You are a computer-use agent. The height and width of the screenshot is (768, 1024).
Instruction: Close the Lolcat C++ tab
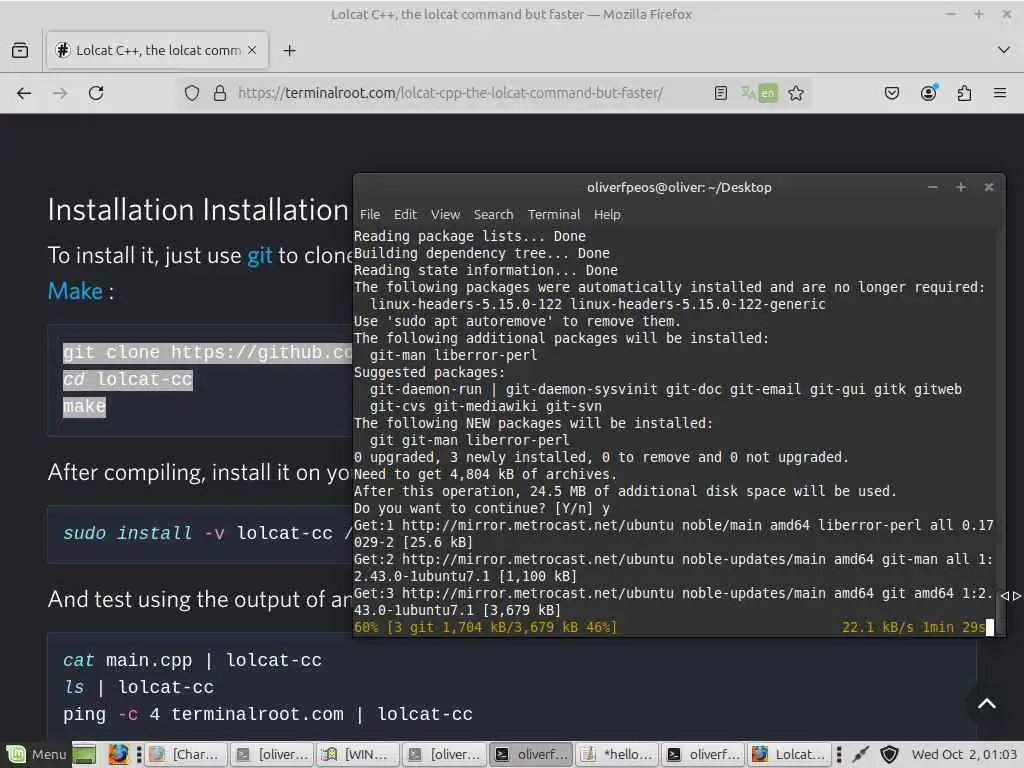tap(252, 50)
